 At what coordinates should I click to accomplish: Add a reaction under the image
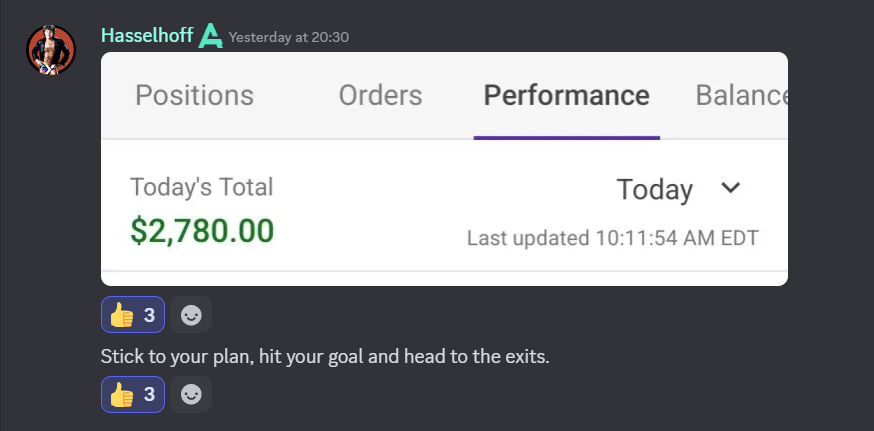[x=191, y=314]
